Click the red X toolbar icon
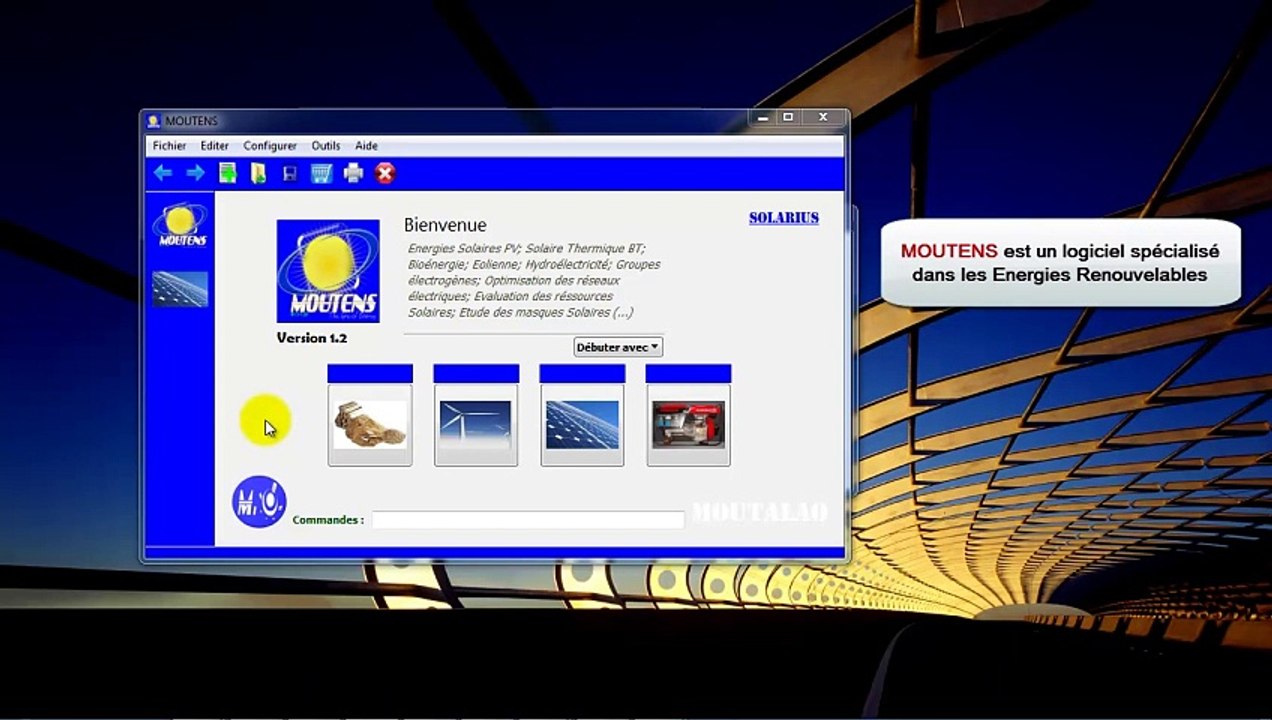 (385, 173)
